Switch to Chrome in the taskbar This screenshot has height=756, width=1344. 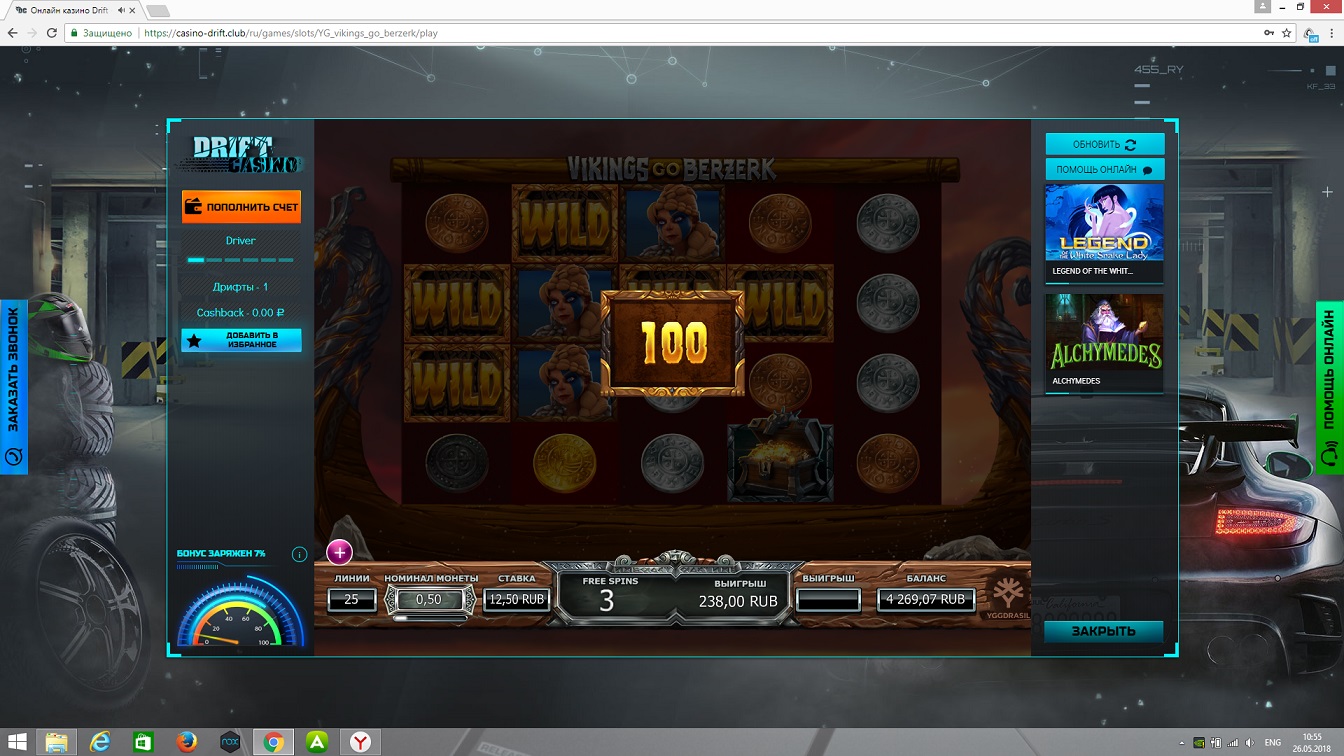[273, 742]
